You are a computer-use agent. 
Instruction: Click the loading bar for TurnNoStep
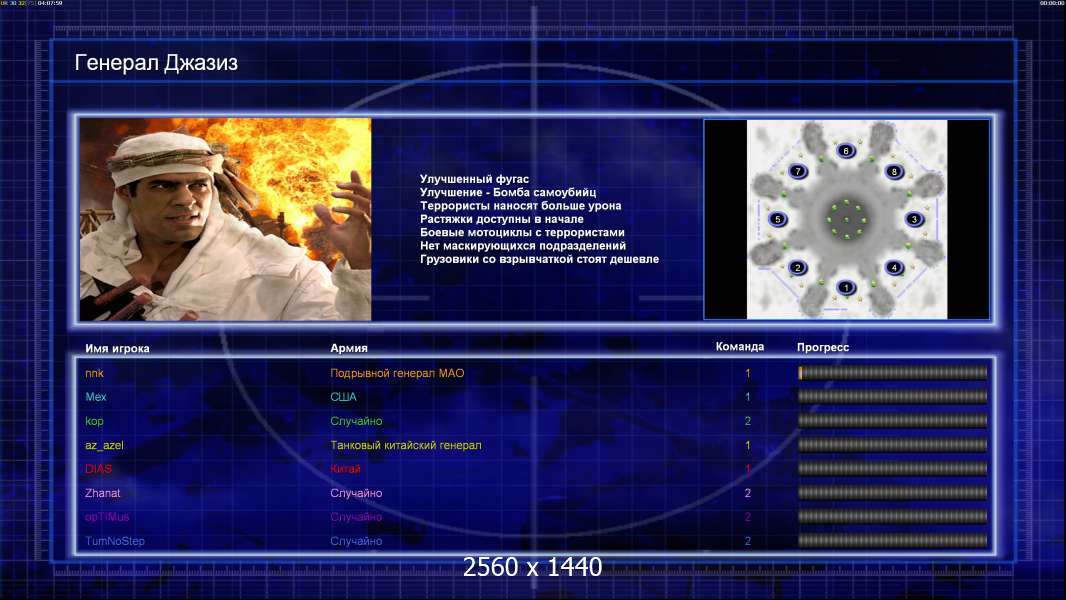click(x=892, y=541)
